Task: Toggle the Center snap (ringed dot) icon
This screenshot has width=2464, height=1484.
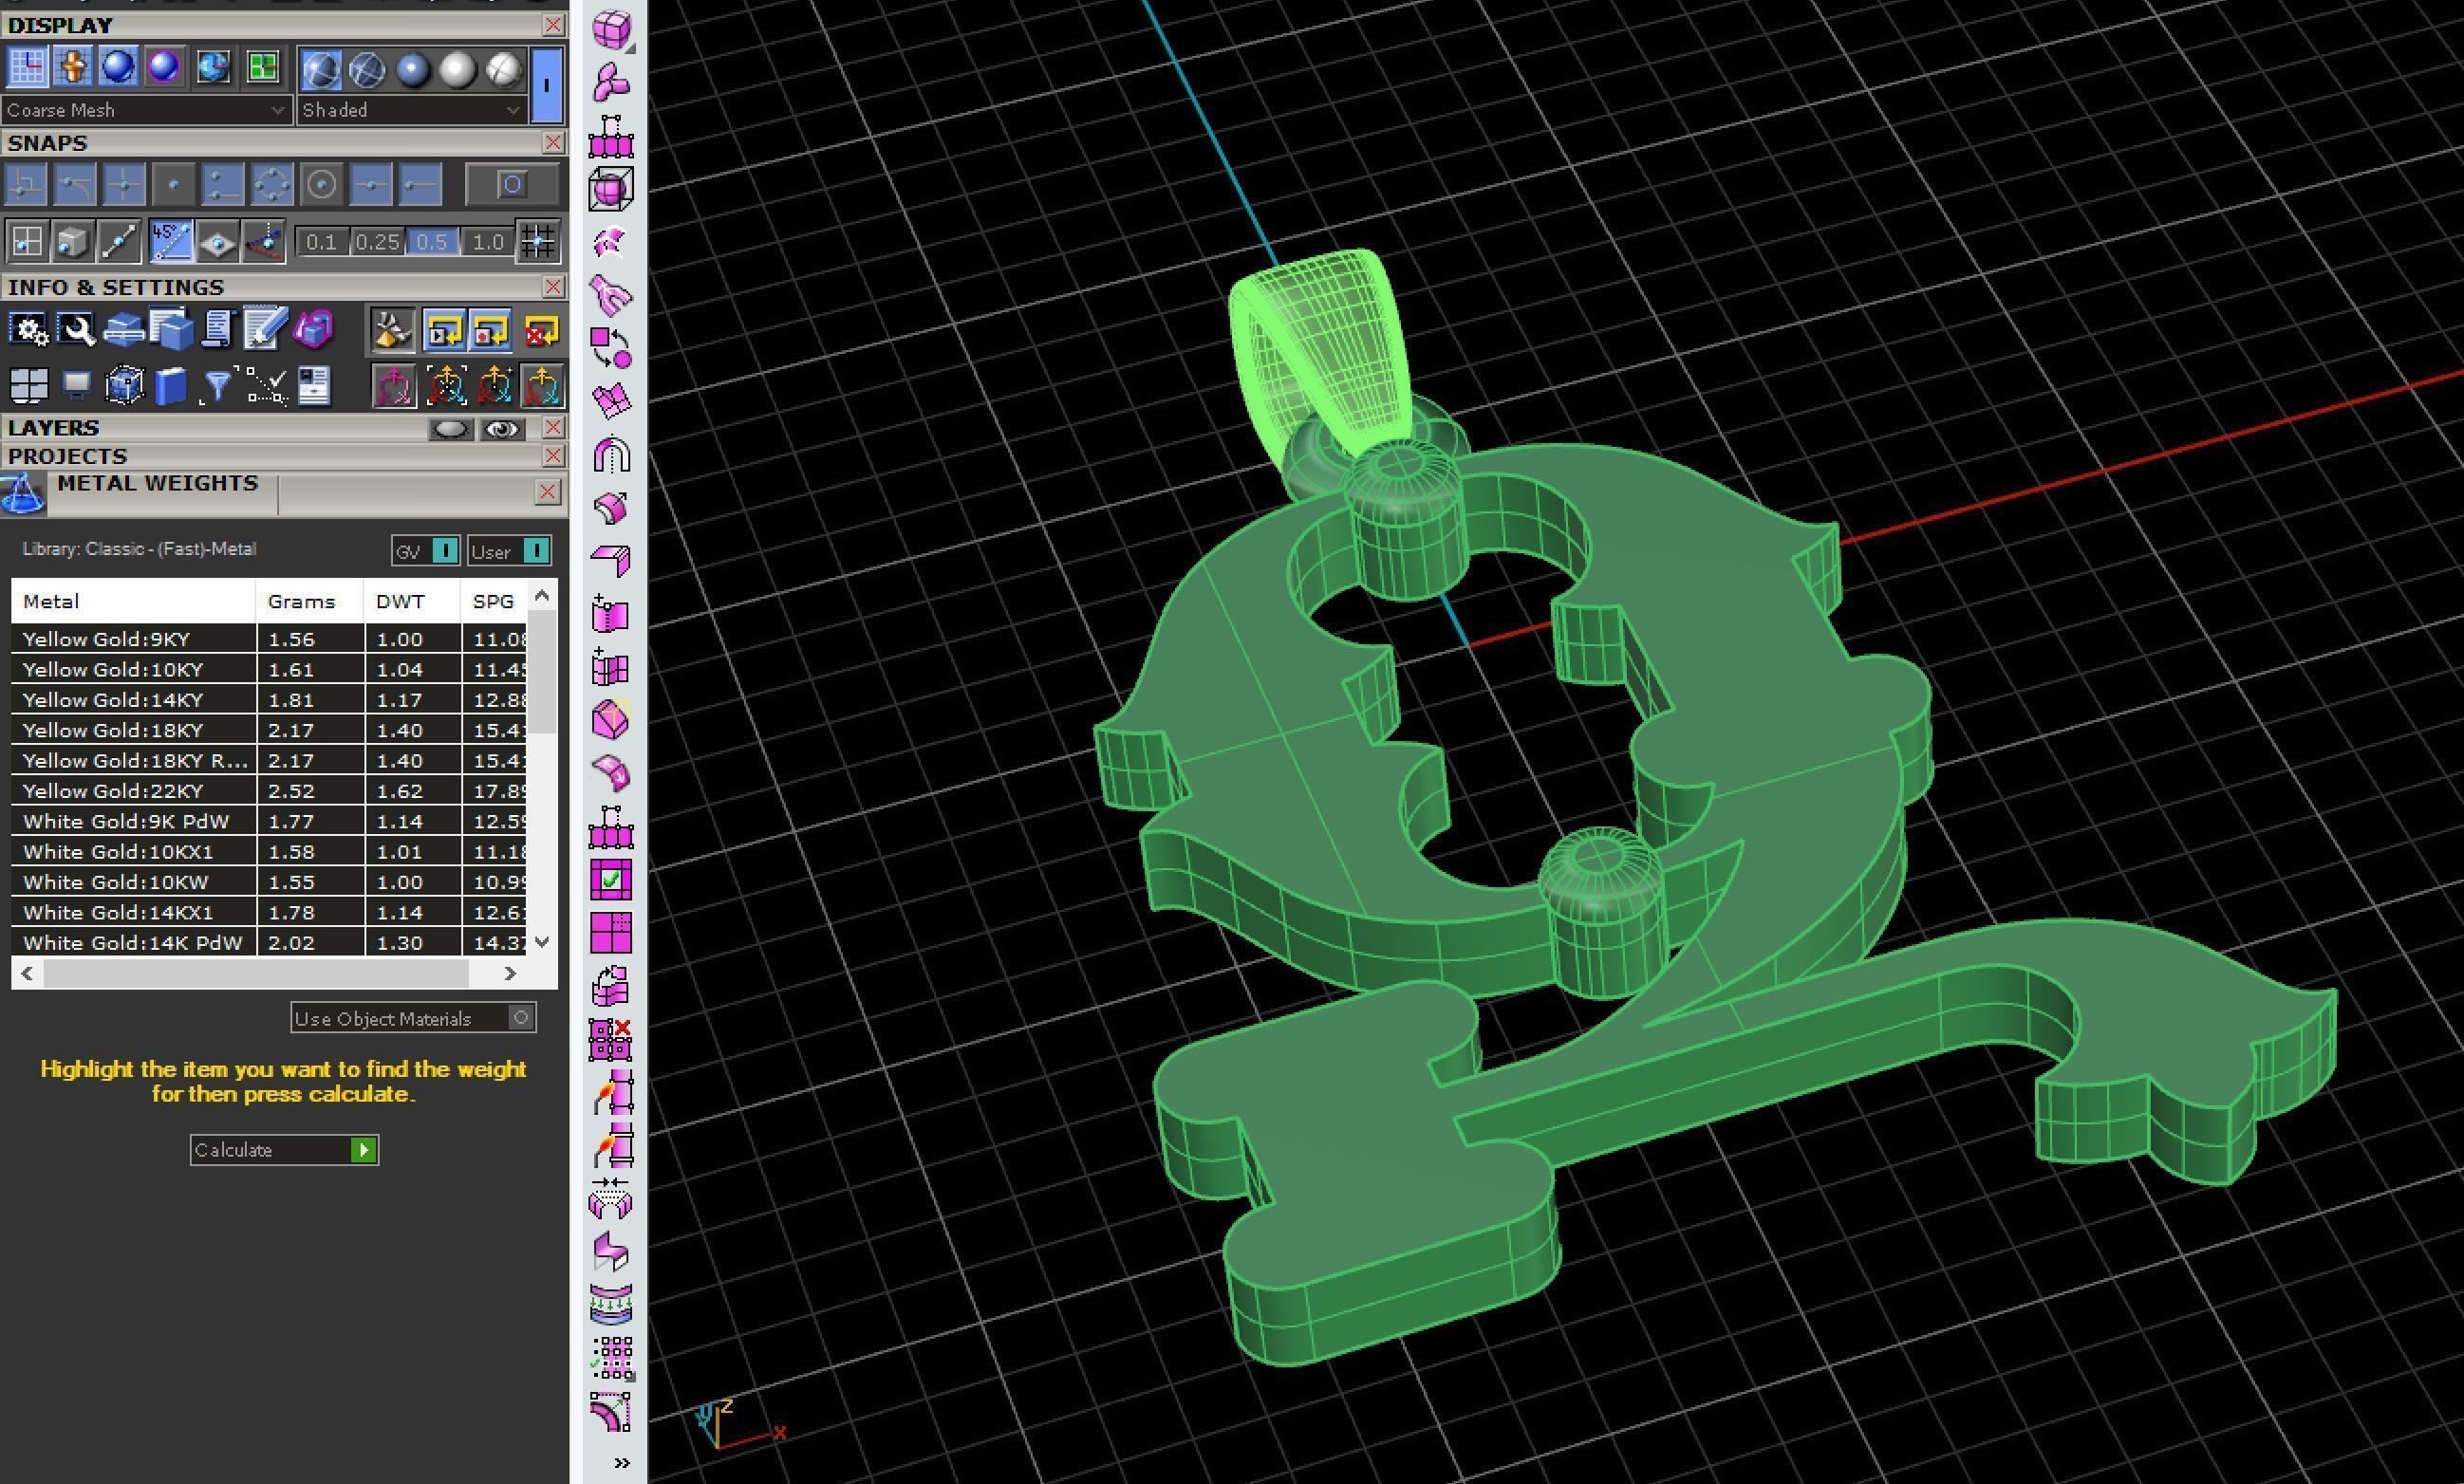Action: pyautogui.click(x=321, y=184)
